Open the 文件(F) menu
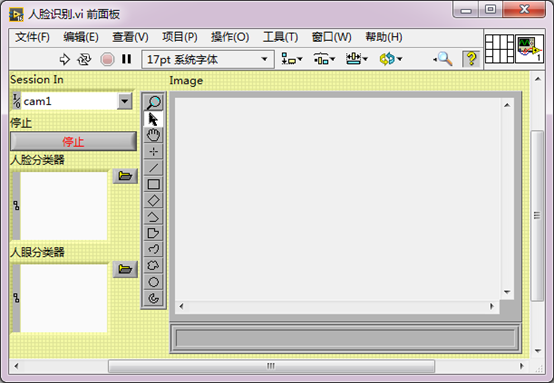 tap(32, 37)
